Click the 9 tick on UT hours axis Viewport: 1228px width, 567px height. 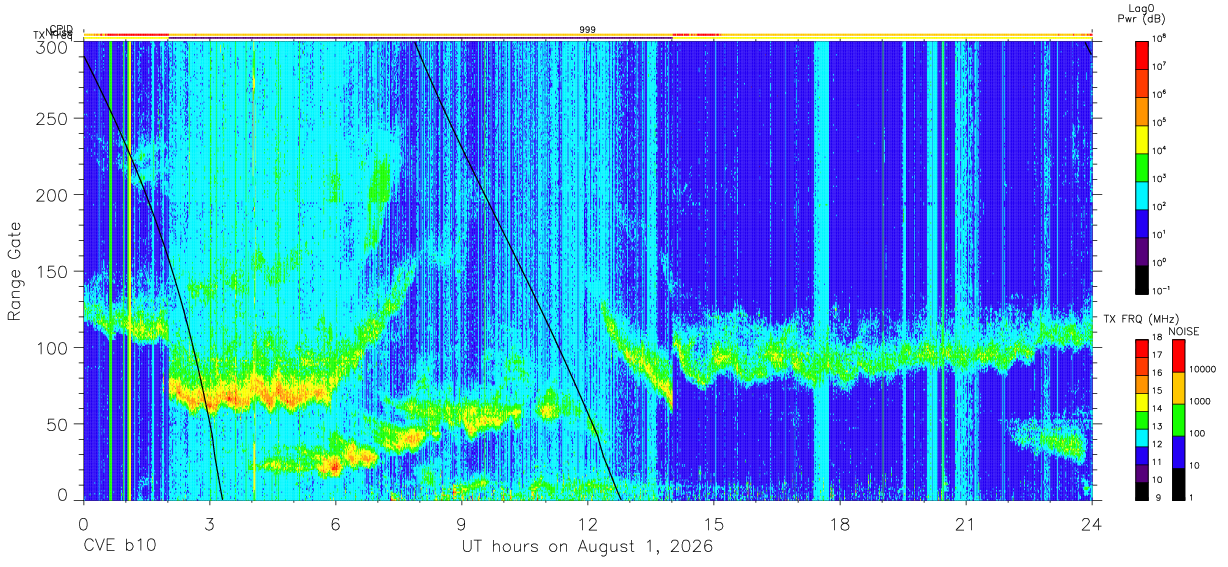[462, 523]
